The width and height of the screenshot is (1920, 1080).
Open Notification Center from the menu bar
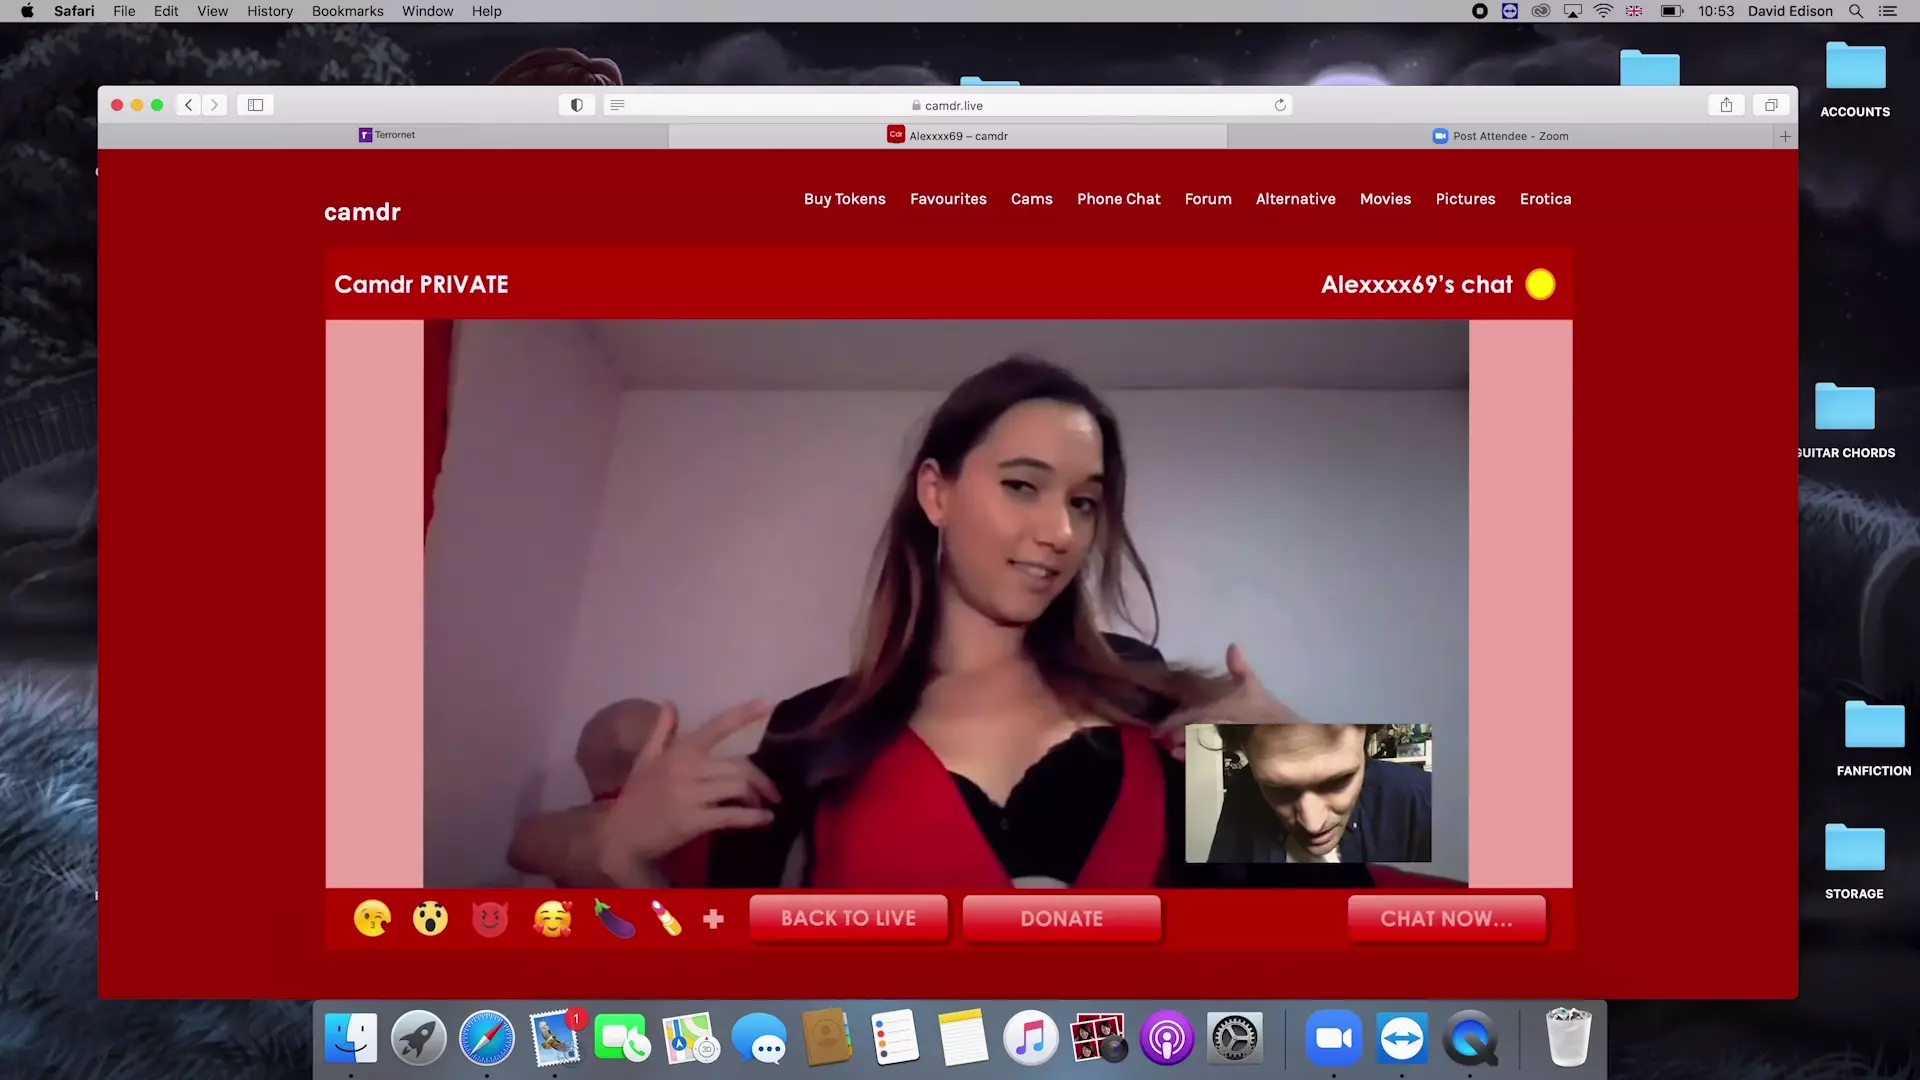1888,11
